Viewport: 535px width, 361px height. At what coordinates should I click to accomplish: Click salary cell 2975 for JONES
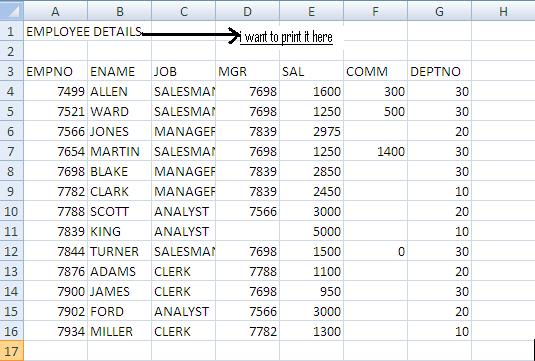click(x=312, y=131)
